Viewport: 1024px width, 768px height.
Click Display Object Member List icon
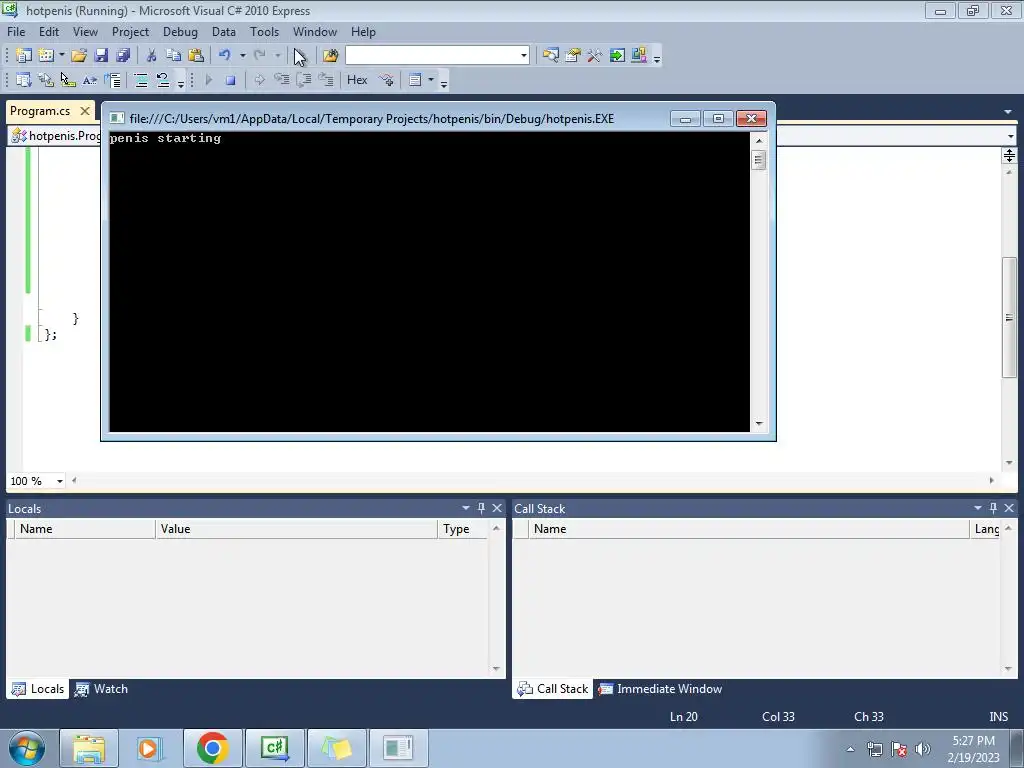[x=24, y=80]
